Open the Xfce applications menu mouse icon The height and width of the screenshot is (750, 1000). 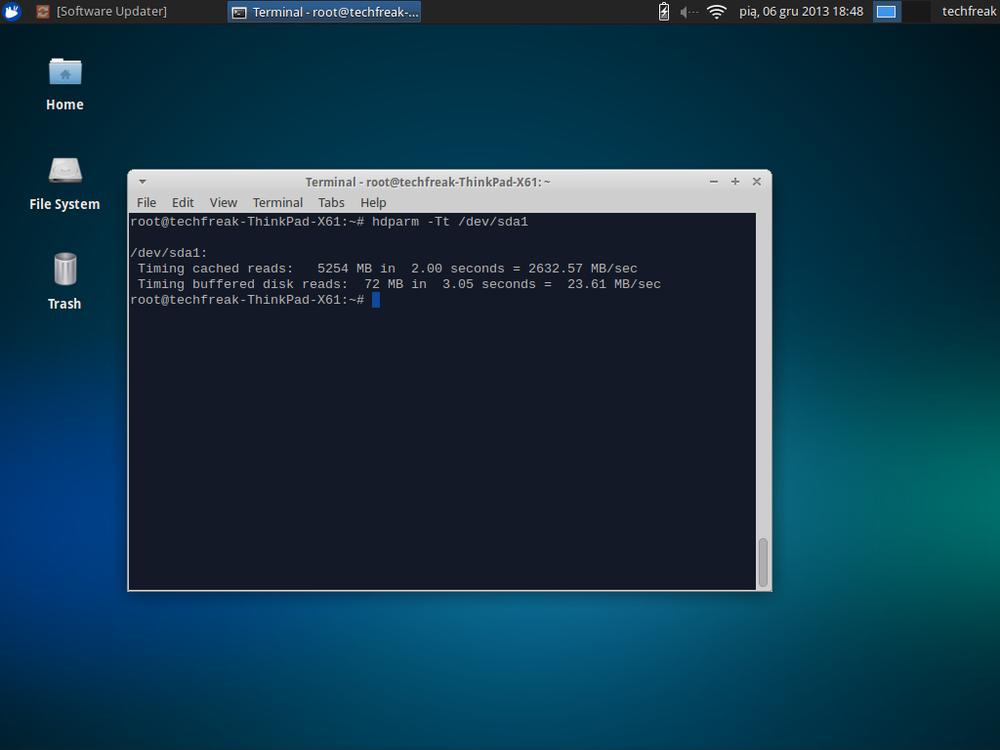click(x=11, y=11)
